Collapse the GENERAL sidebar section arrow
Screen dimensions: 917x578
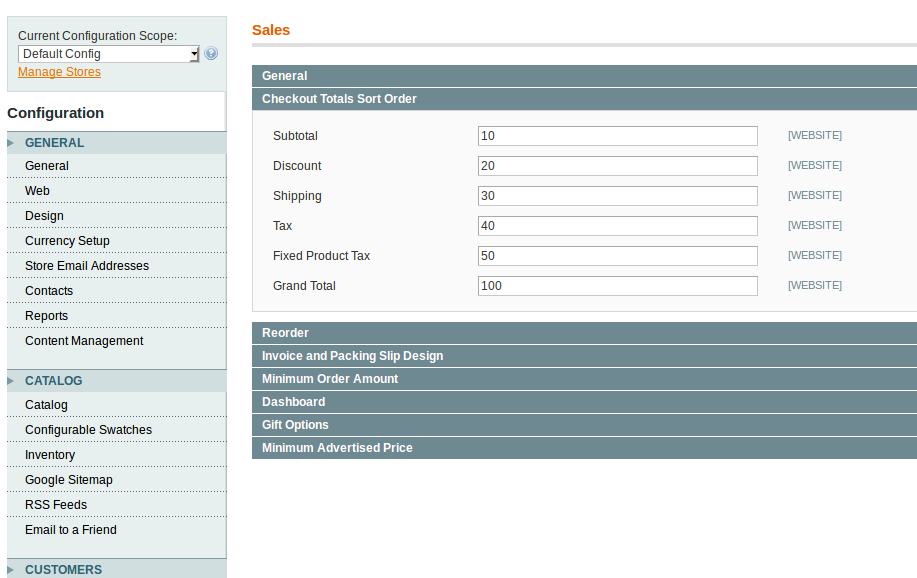[x=12, y=143]
